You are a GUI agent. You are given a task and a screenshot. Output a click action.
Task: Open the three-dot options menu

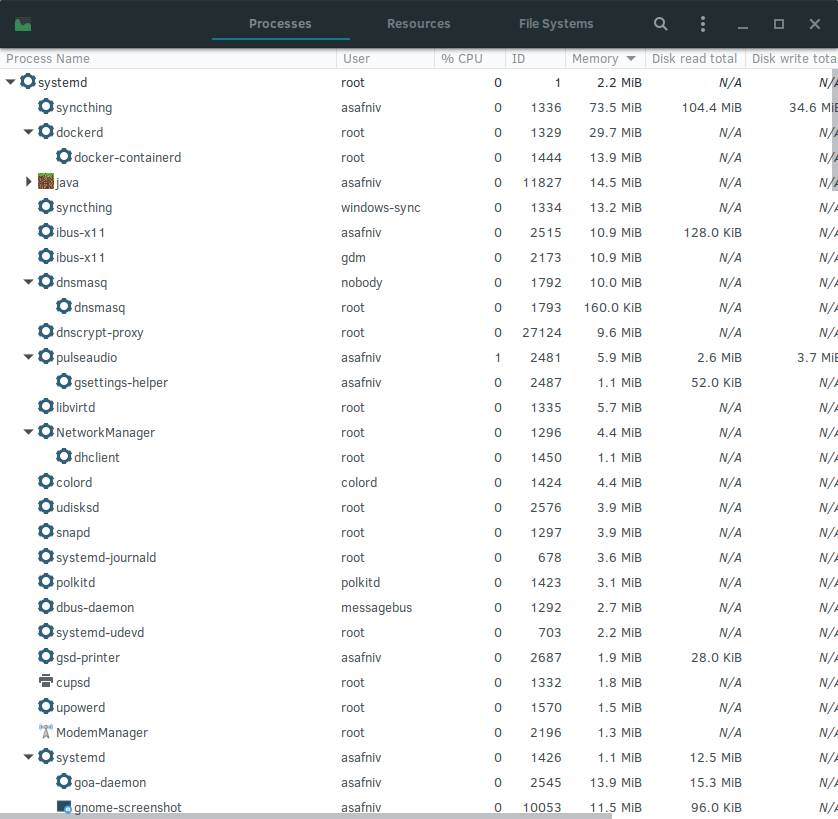pos(703,24)
